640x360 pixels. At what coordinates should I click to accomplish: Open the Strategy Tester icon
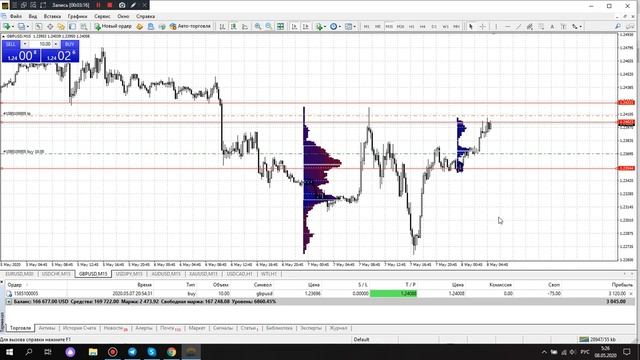pyautogui.click(x=84, y=27)
